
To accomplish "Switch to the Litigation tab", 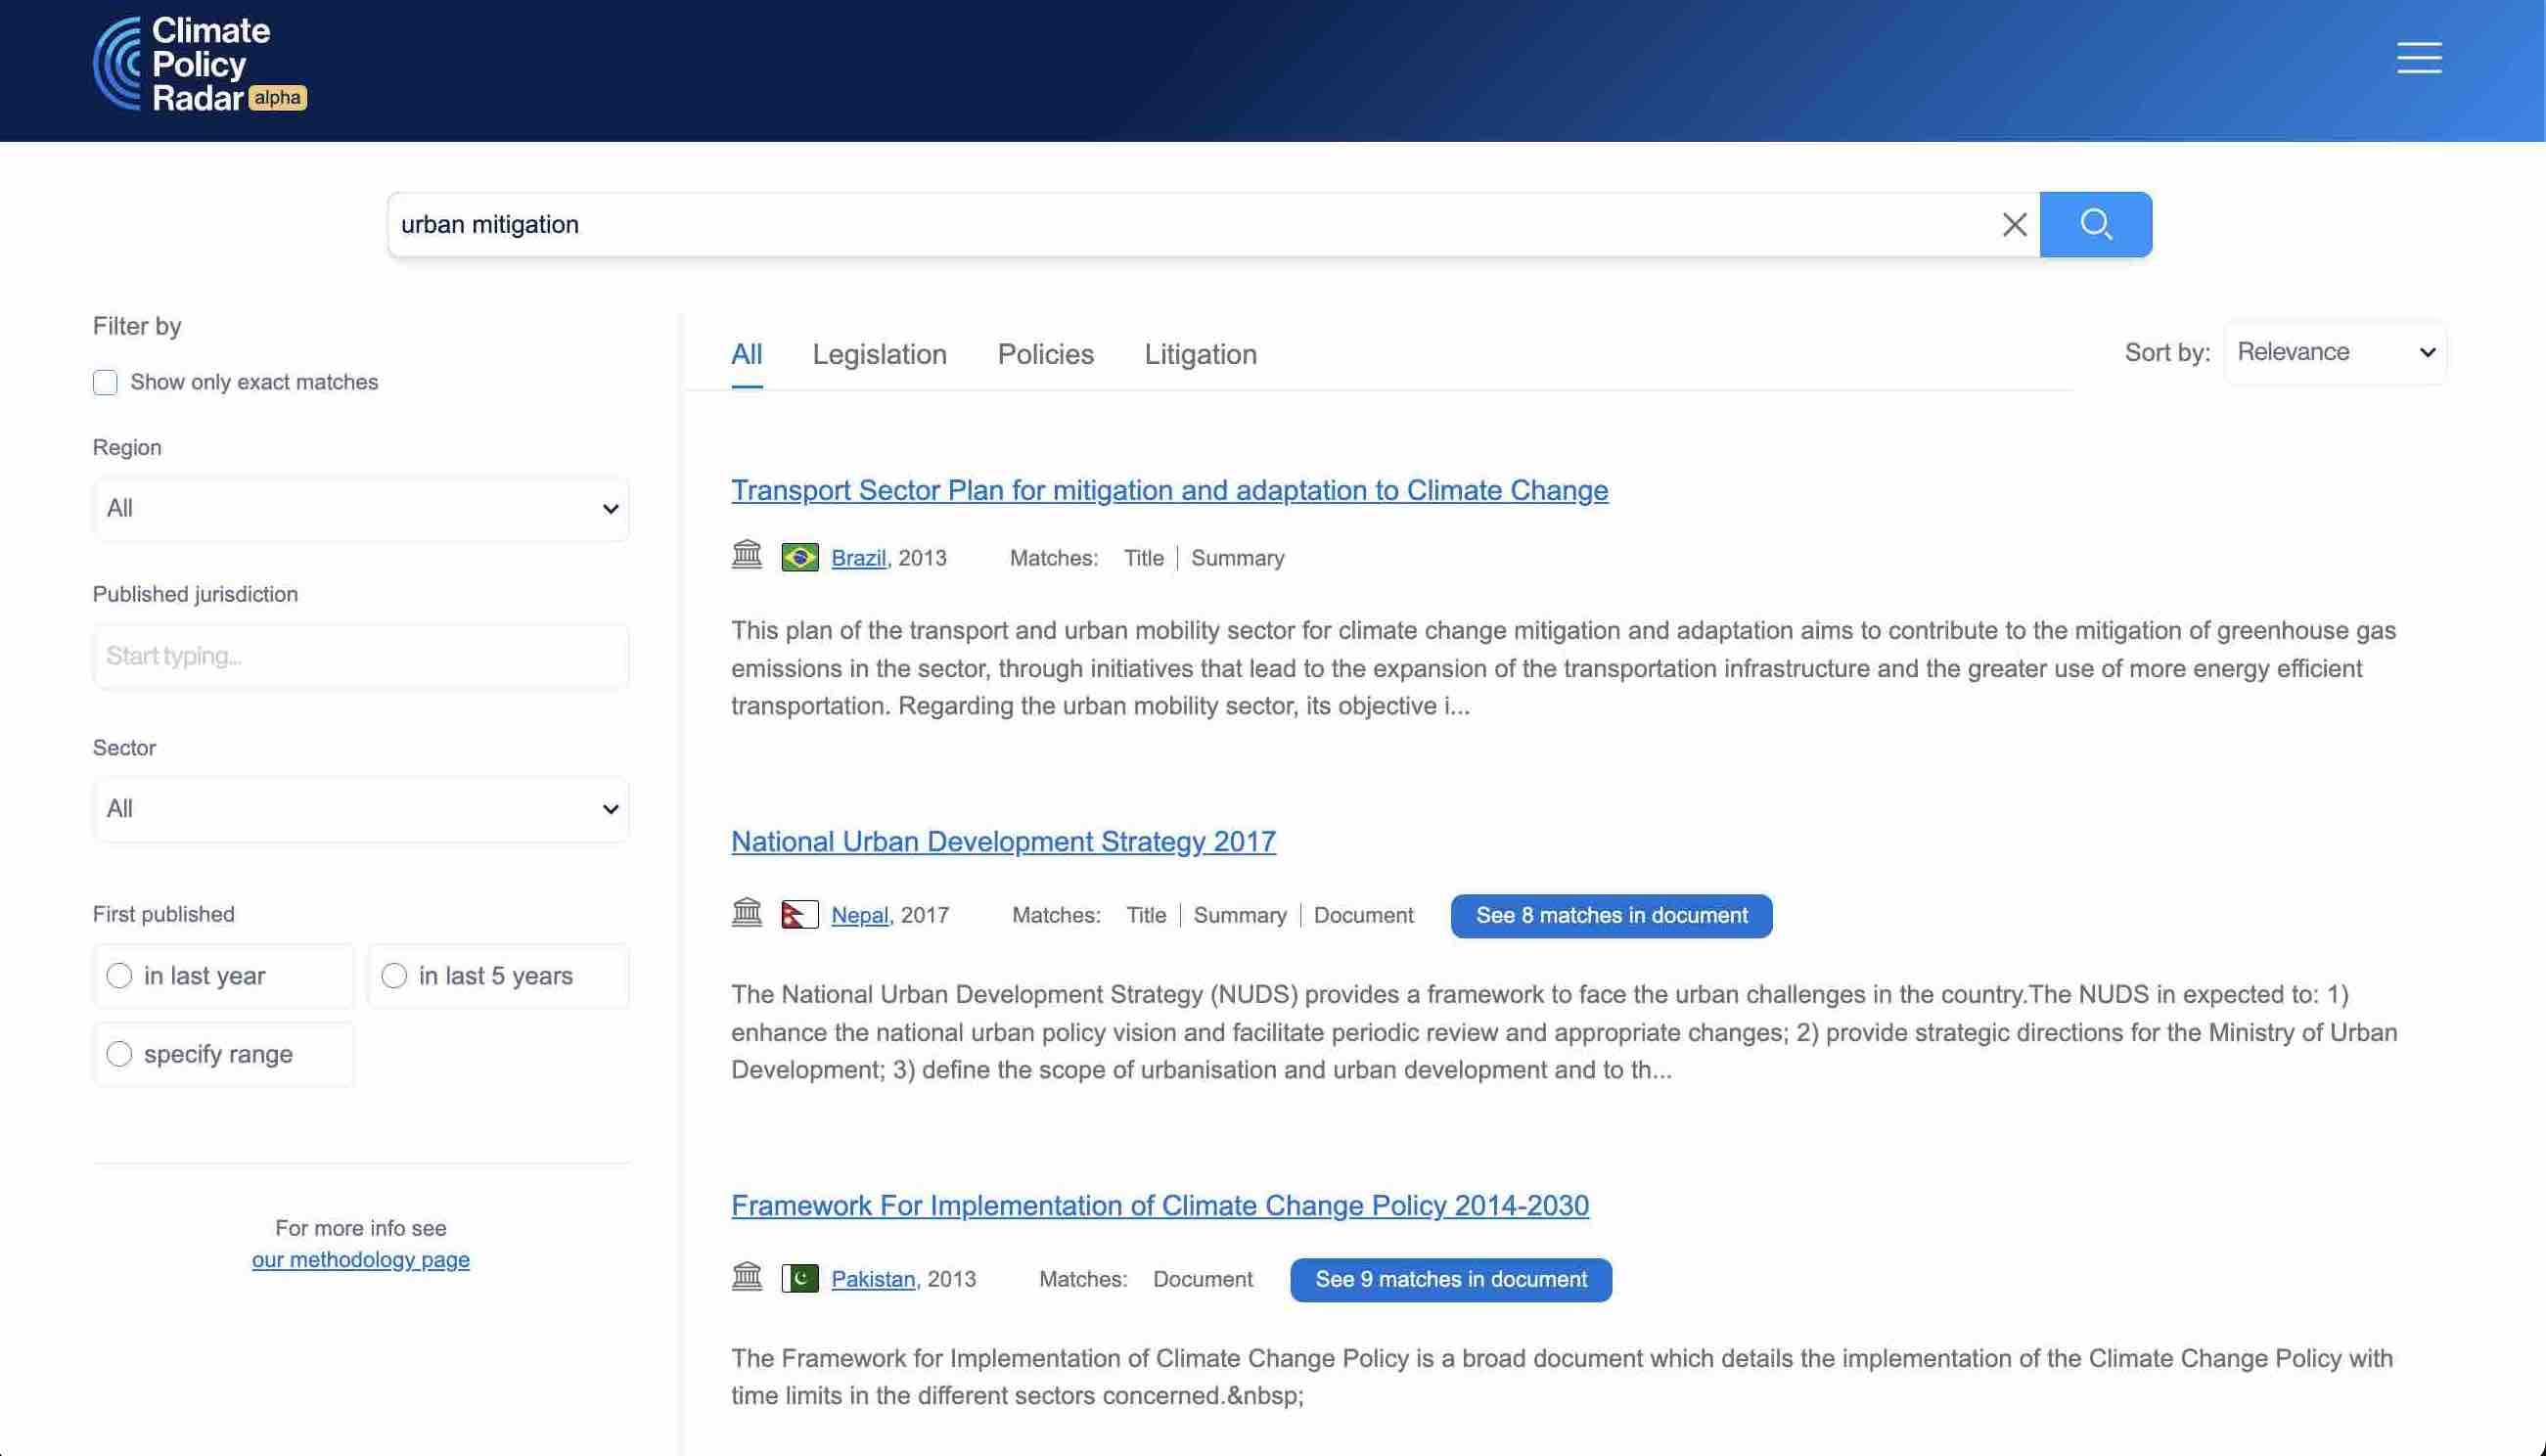I will [x=1199, y=354].
